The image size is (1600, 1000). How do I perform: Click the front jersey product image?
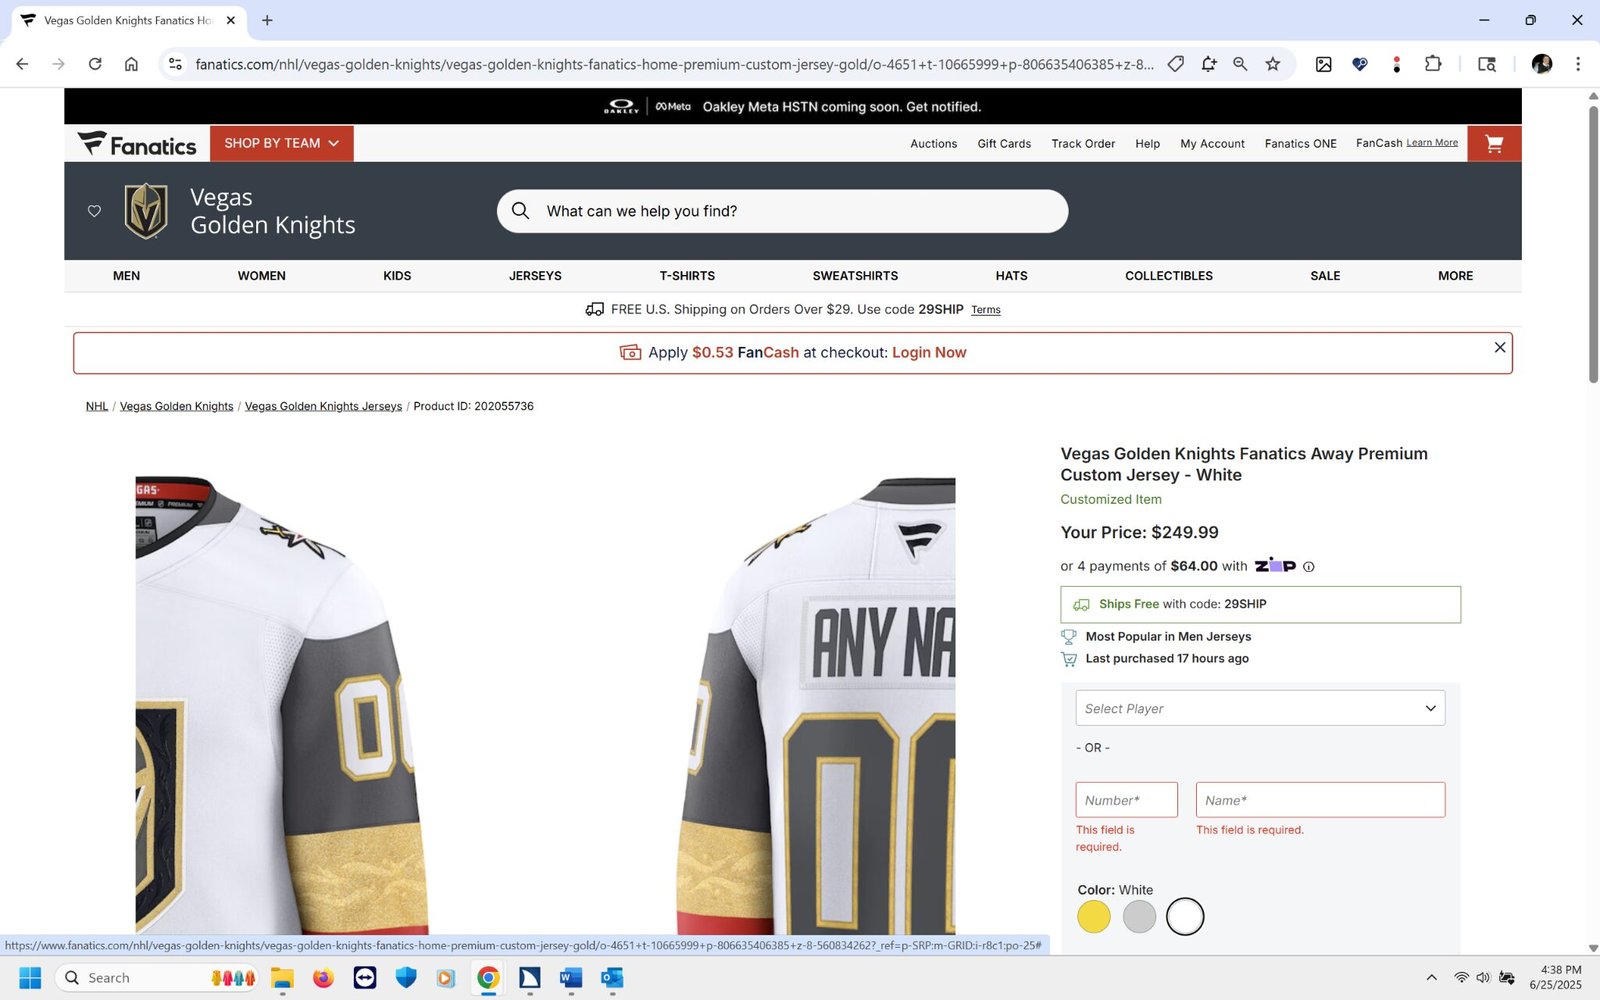pos(282,705)
